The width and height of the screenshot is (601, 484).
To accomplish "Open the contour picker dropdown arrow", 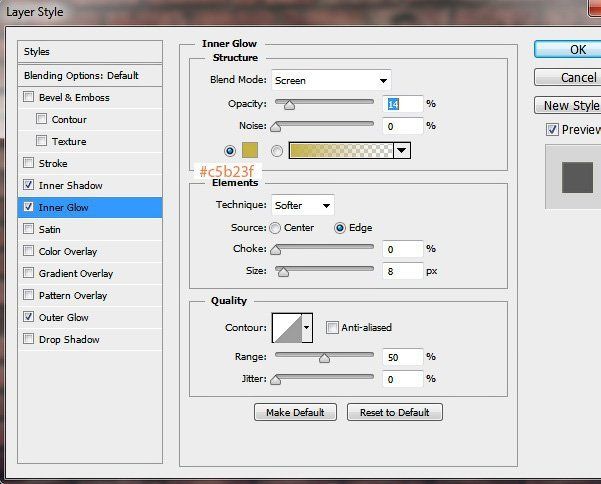I will (306, 327).
